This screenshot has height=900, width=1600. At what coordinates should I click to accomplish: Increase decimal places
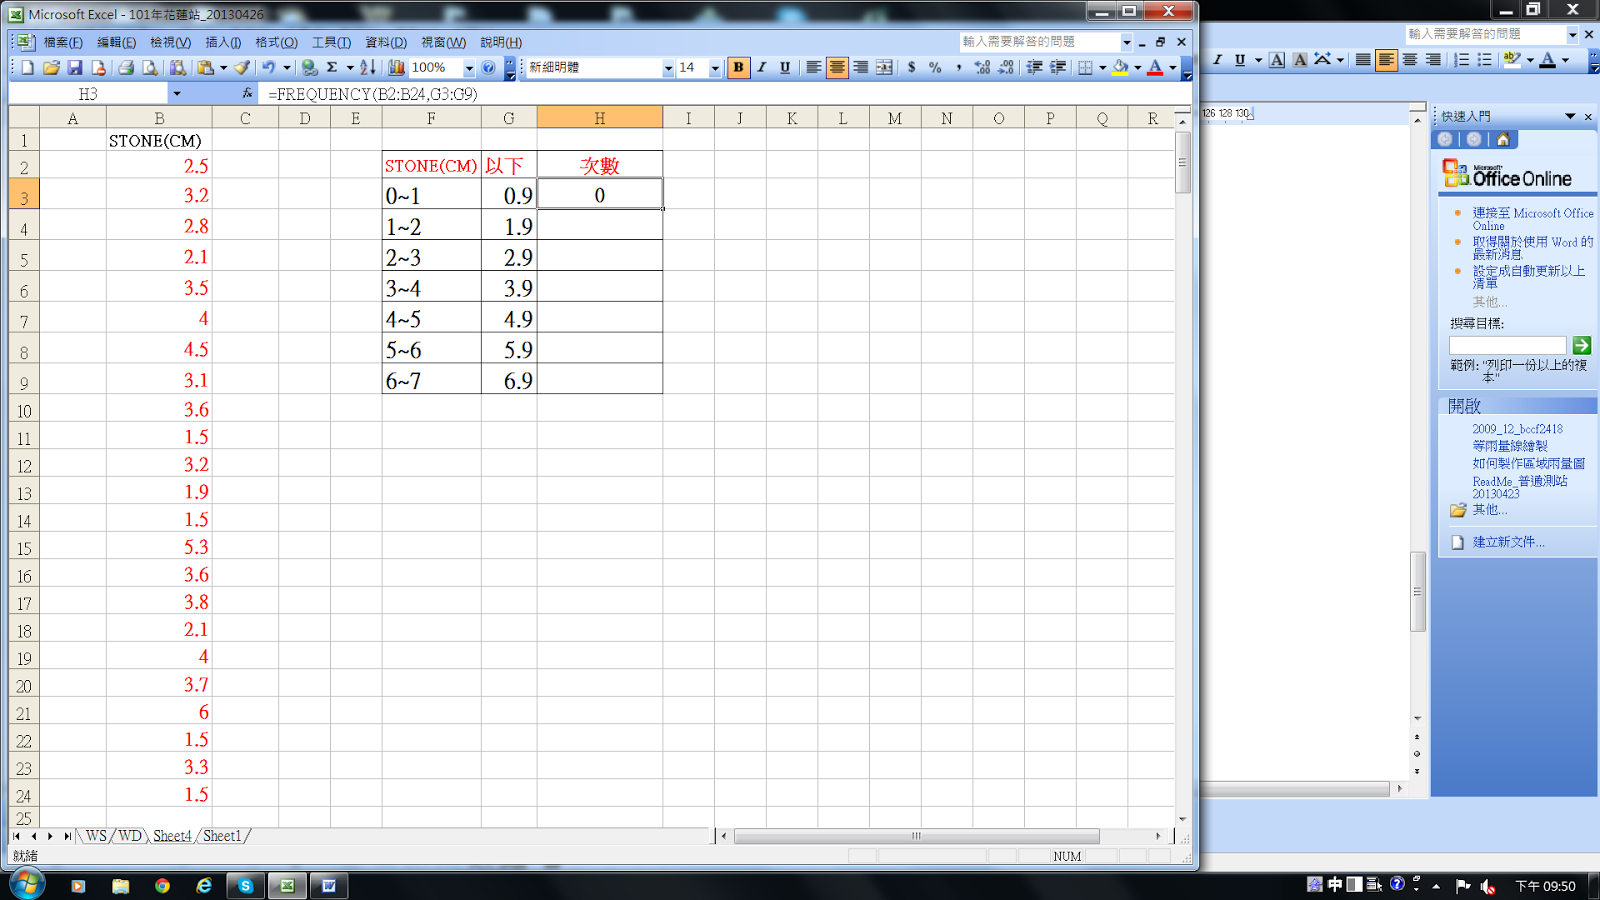click(x=982, y=68)
